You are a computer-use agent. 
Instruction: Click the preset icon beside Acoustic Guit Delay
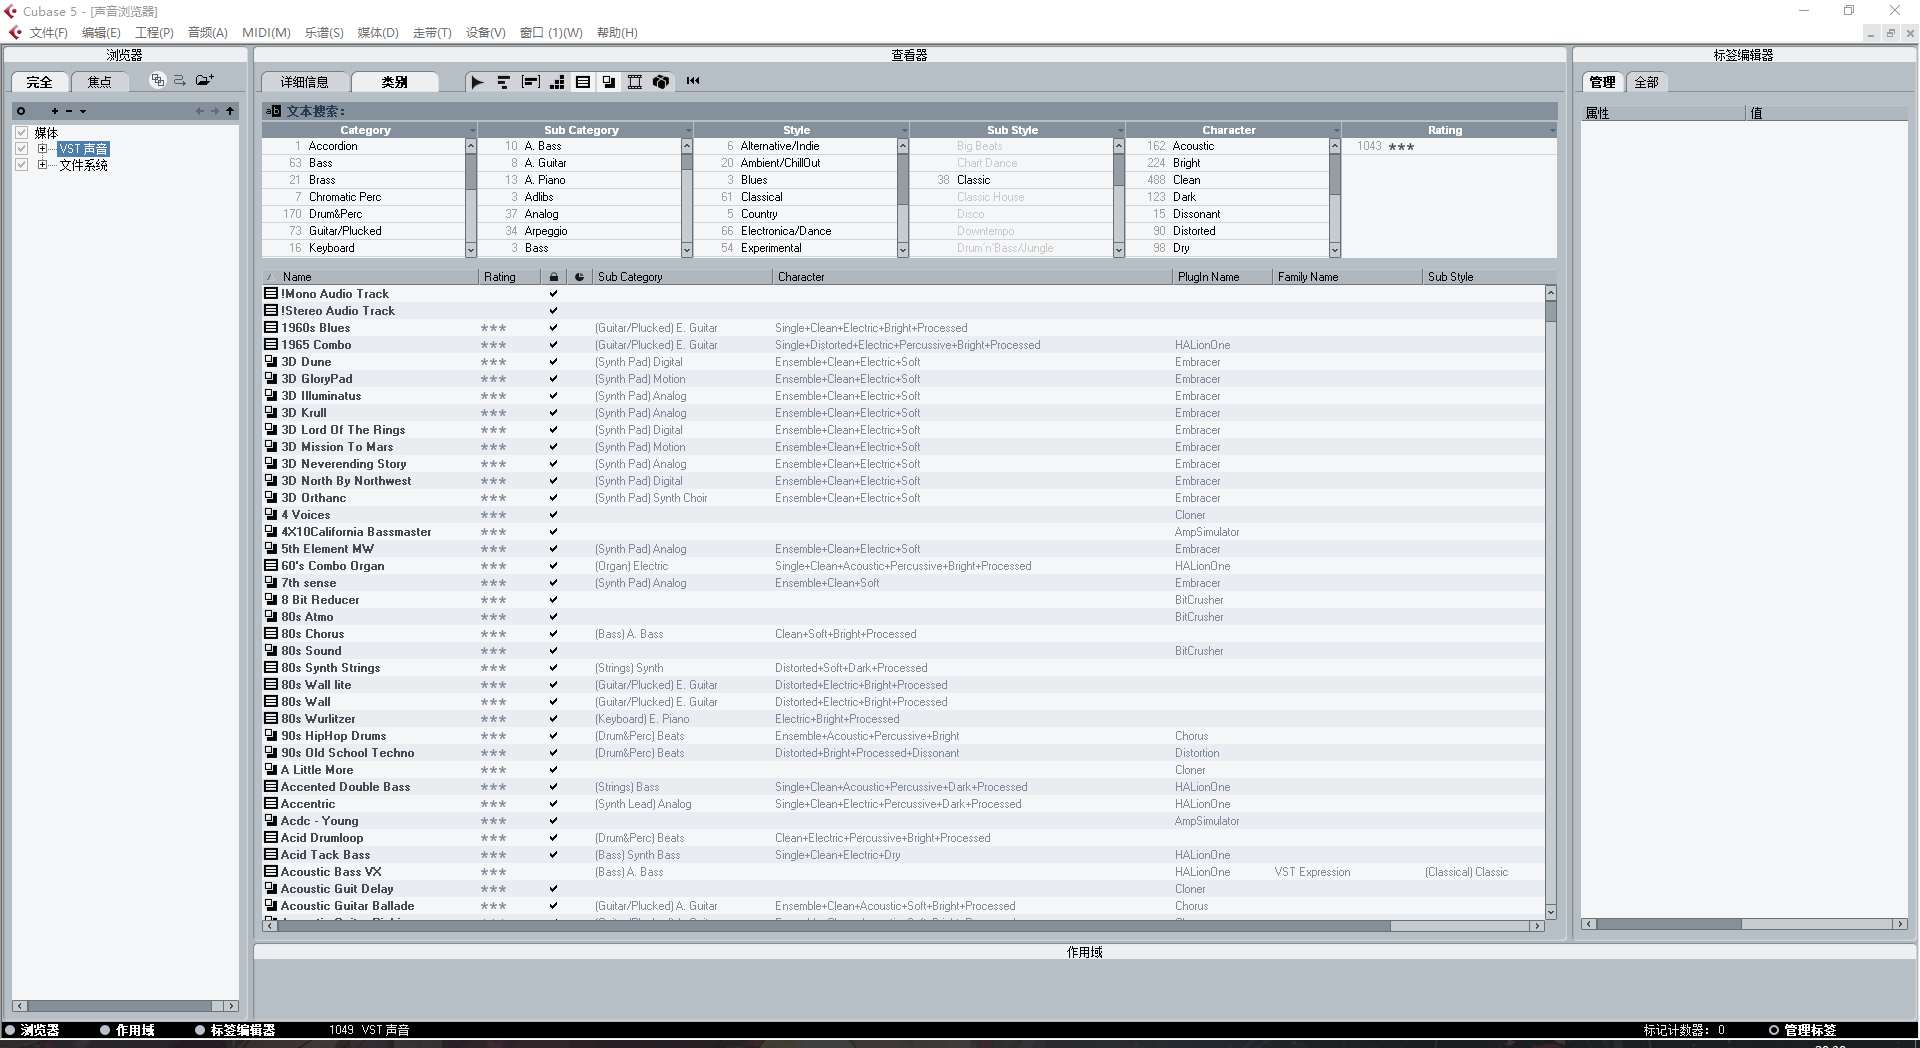coord(270,889)
